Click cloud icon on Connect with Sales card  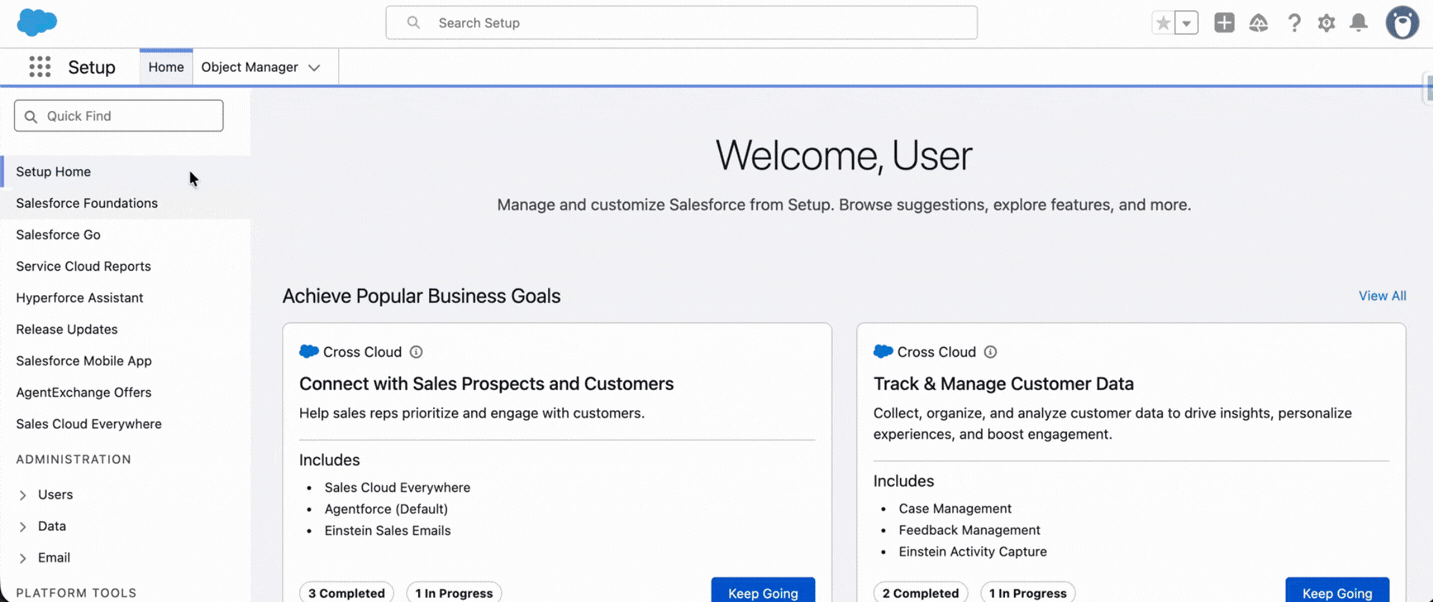point(309,352)
